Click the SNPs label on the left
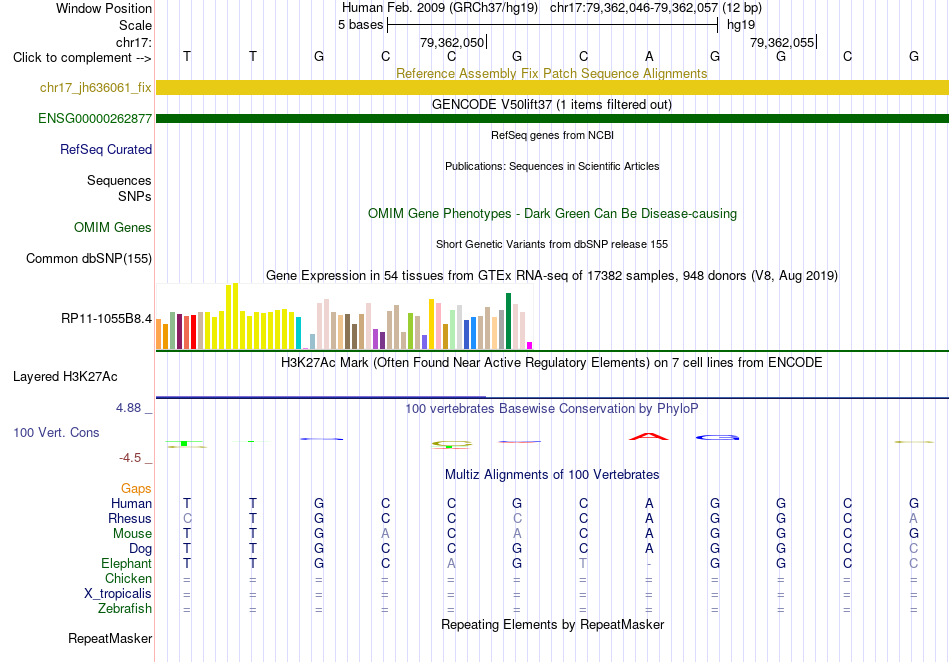Image resolution: width=950 pixels, height=662 pixels. [x=135, y=196]
